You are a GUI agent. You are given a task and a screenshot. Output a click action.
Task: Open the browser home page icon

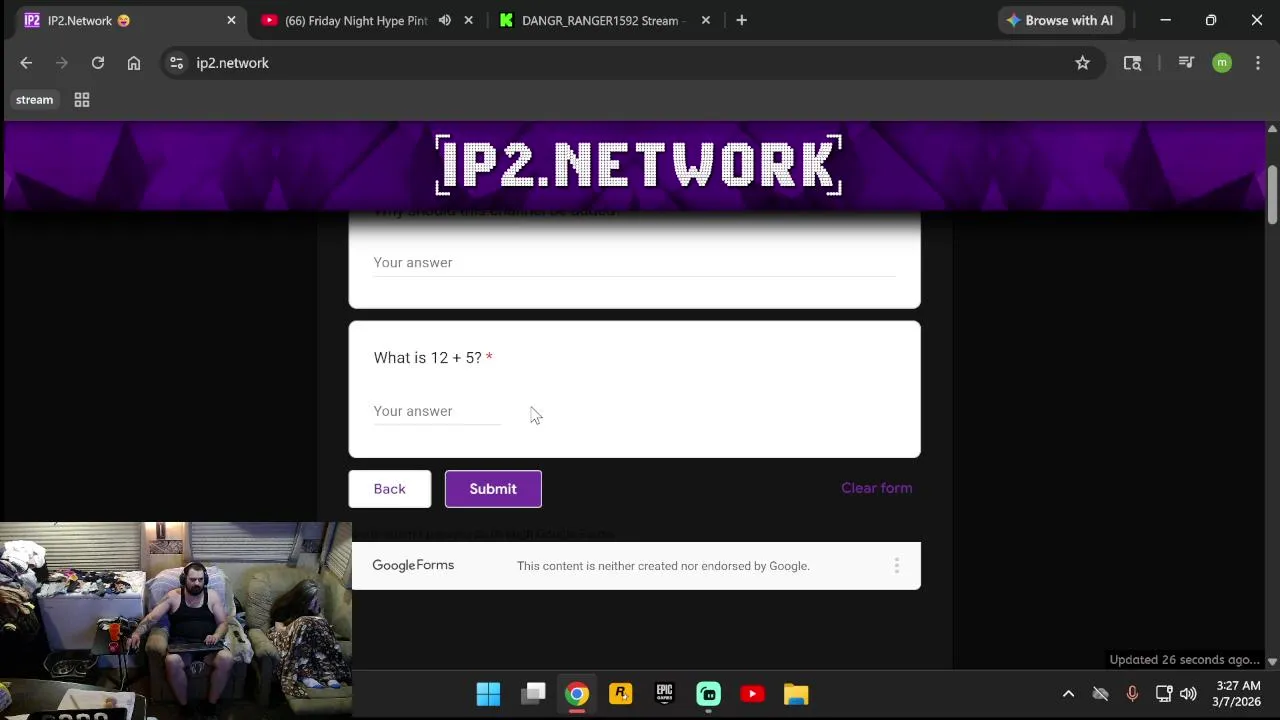pos(134,63)
